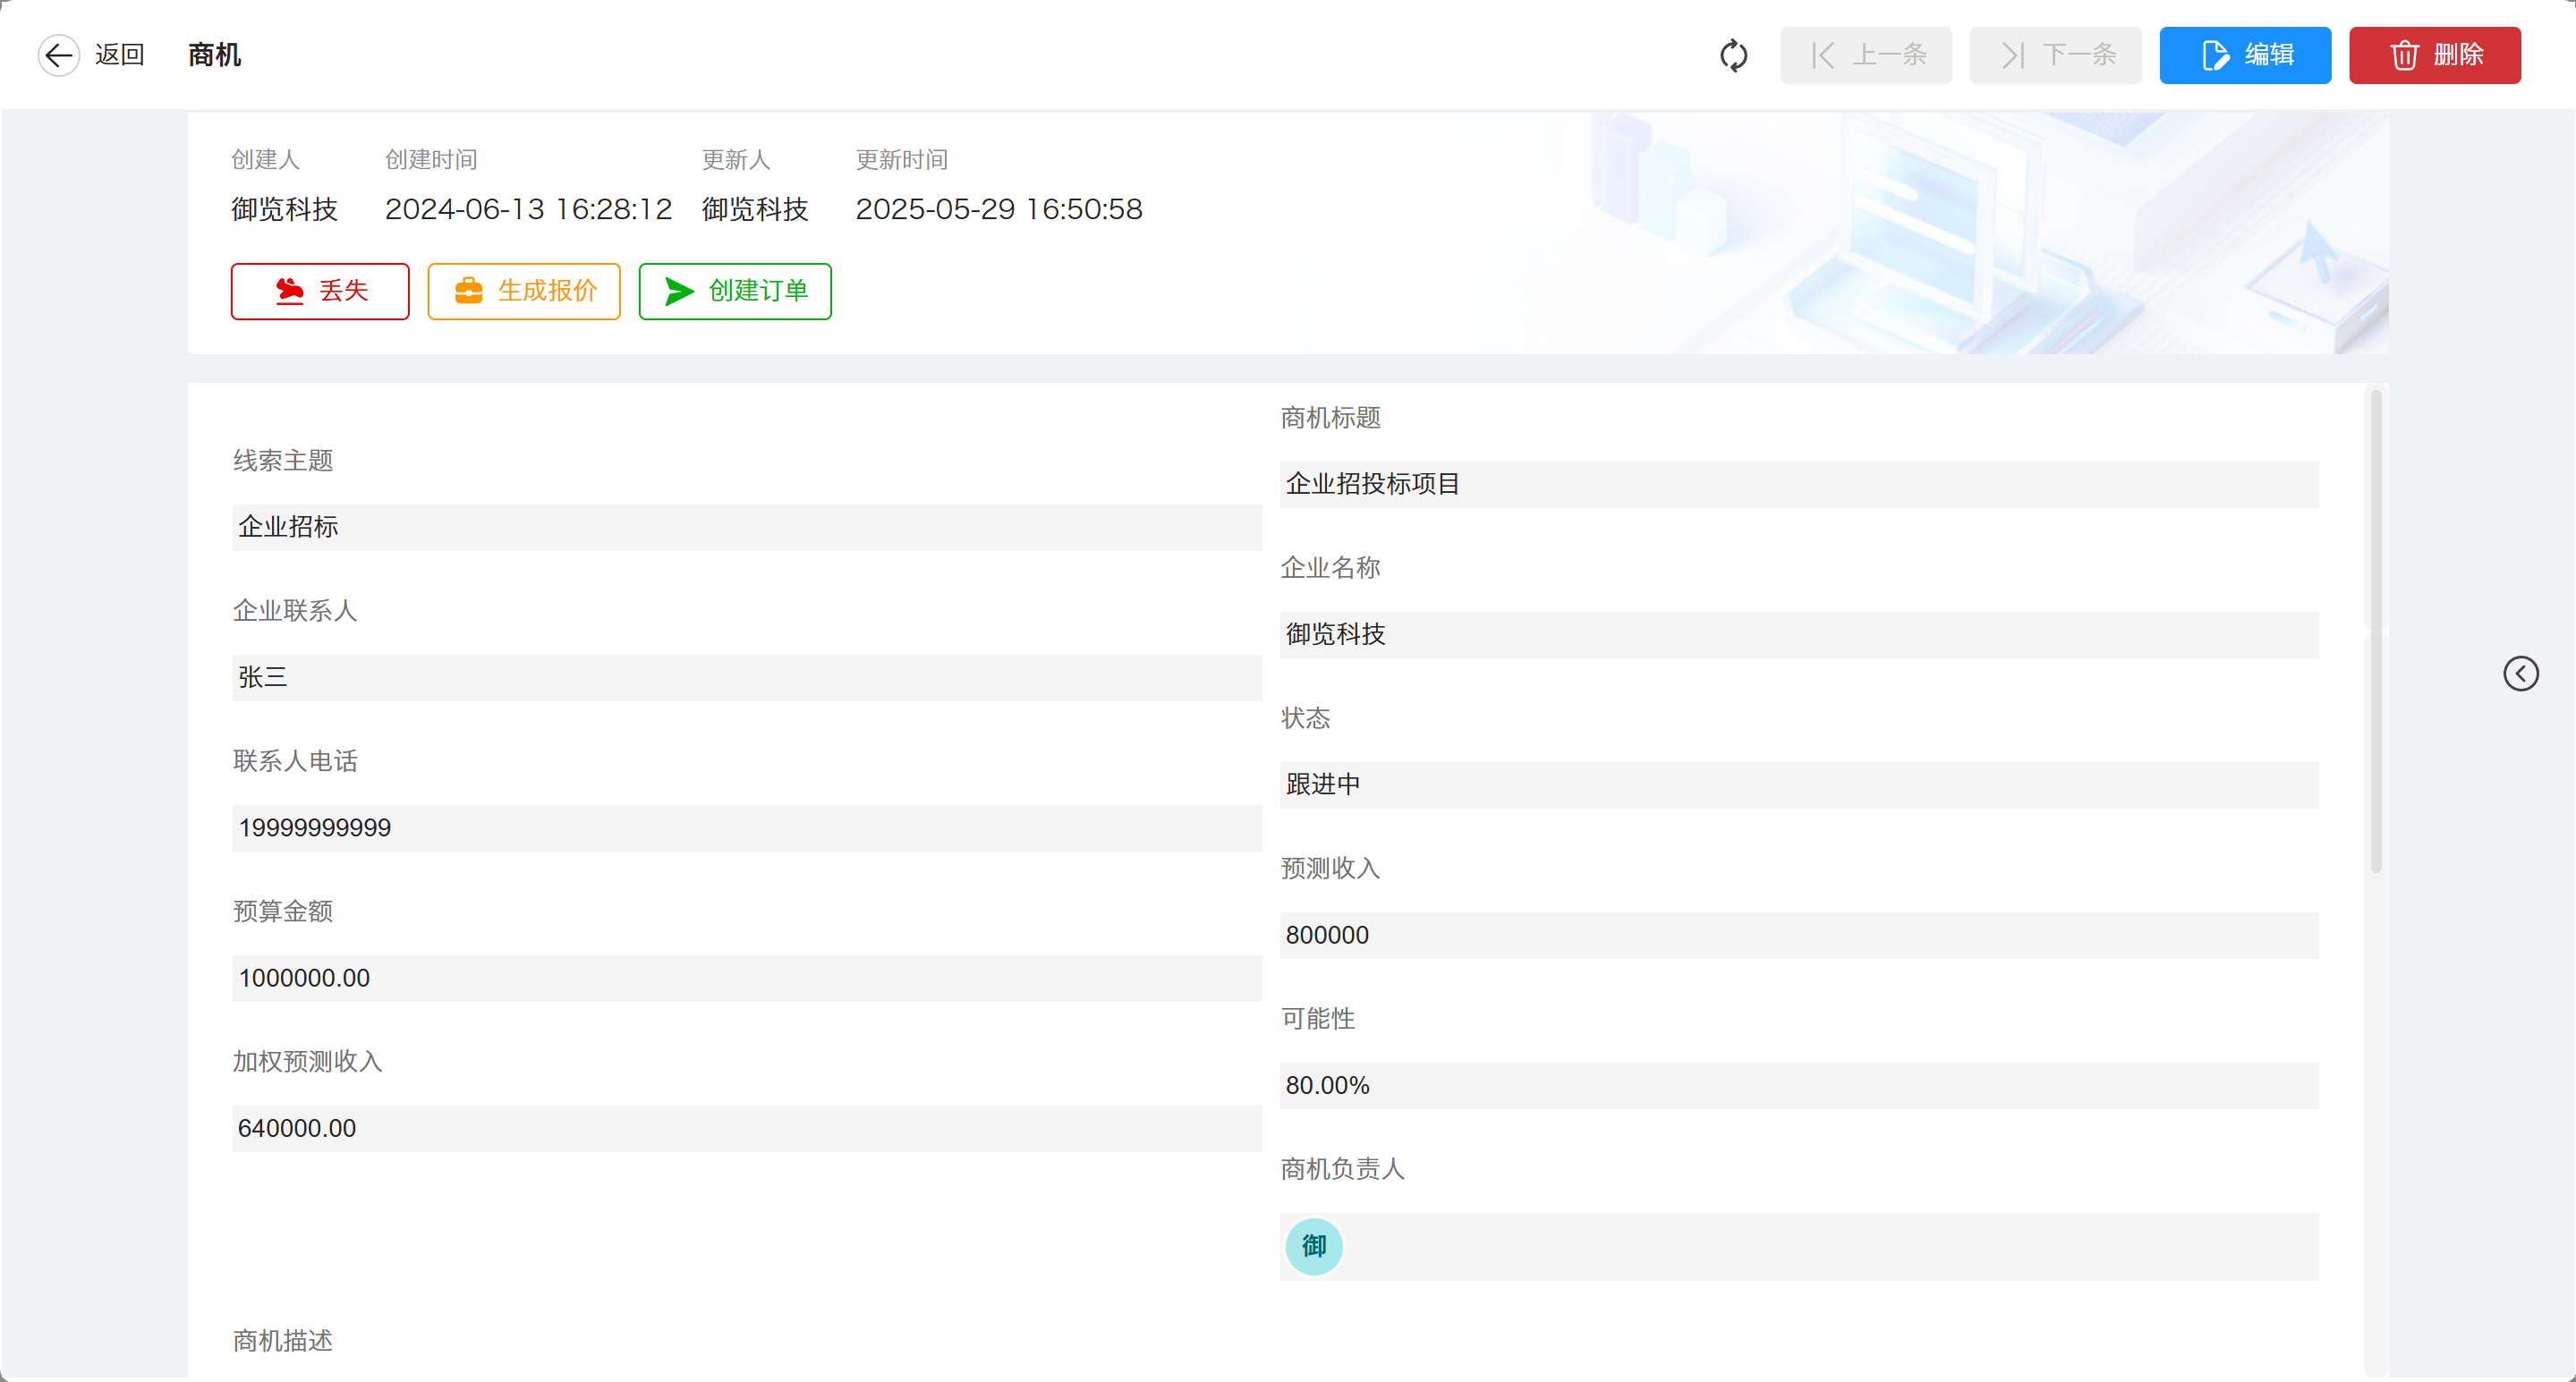The height and width of the screenshot is (1382, 2576).
Task: Mark opportunity as 丢失 lost
Action: (x=320, y=291)
